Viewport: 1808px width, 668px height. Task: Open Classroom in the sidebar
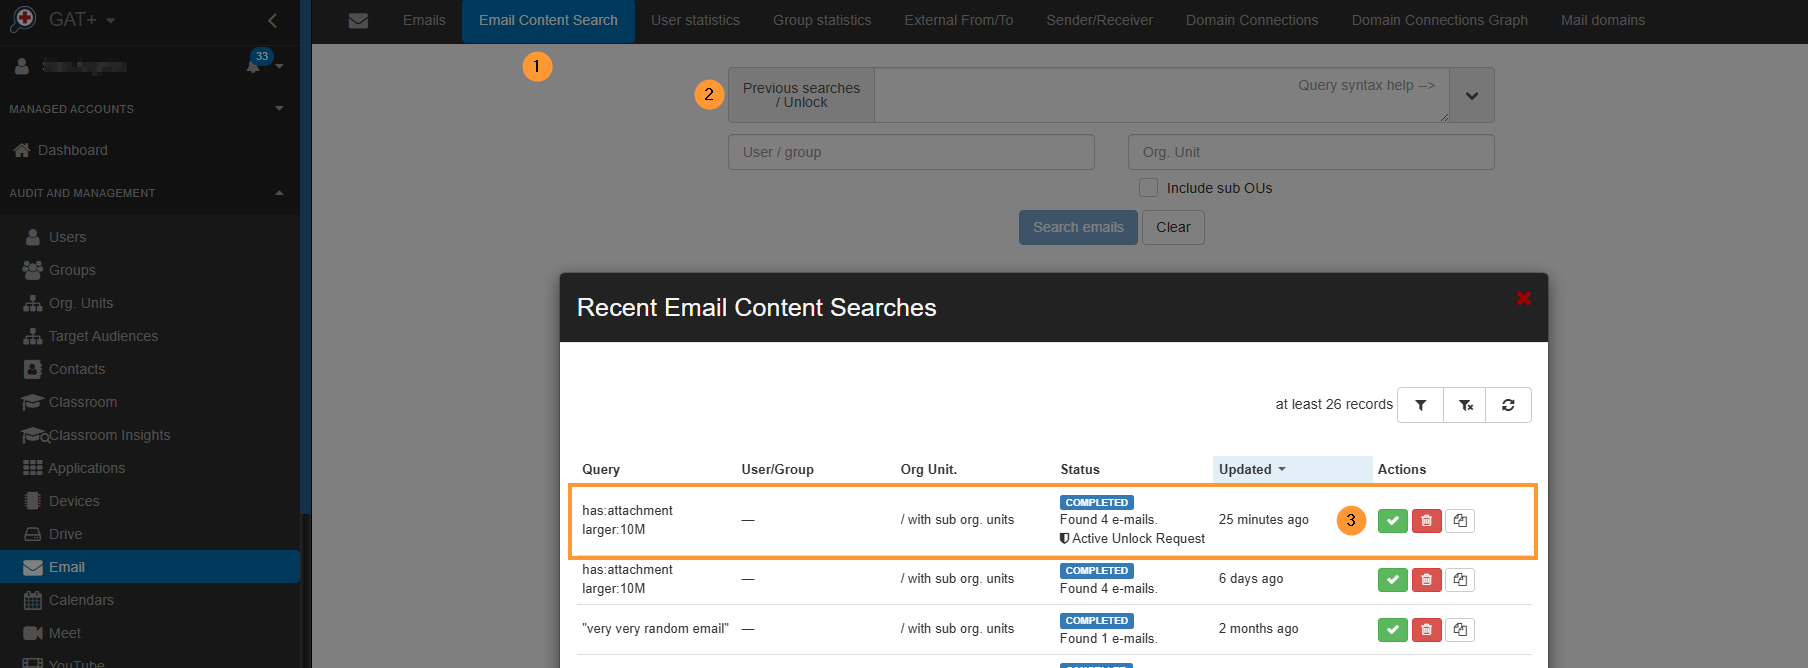[150, 402]
